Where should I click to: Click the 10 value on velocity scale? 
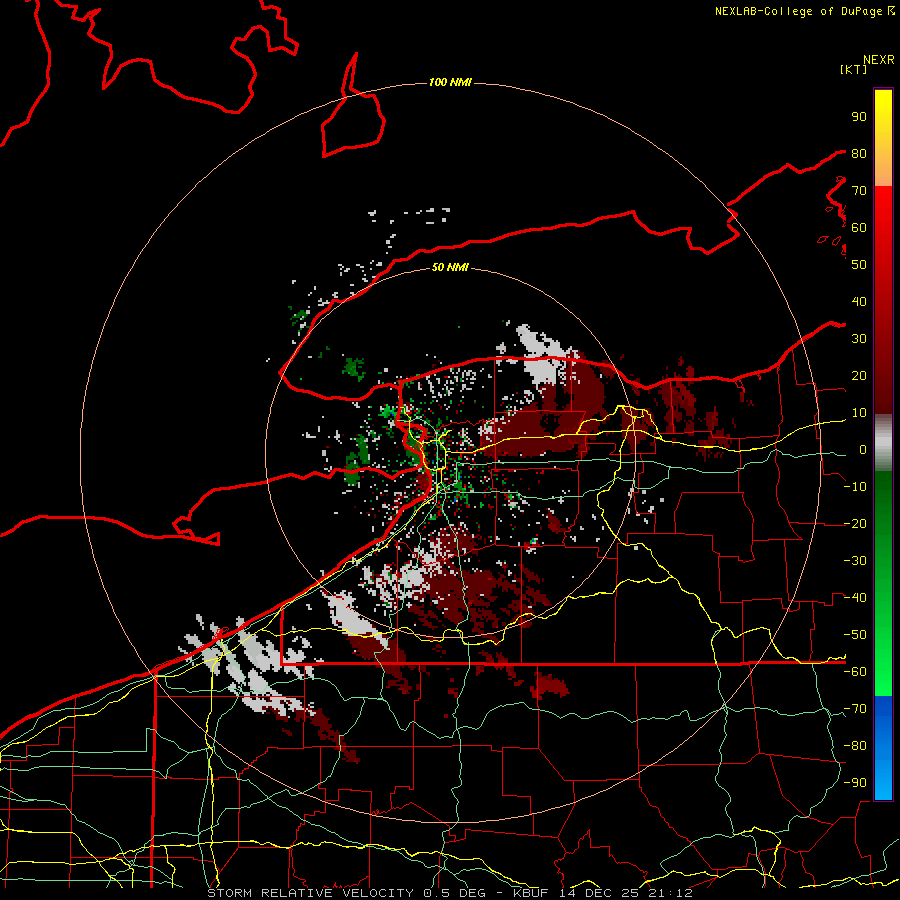[x=859, y=413]
